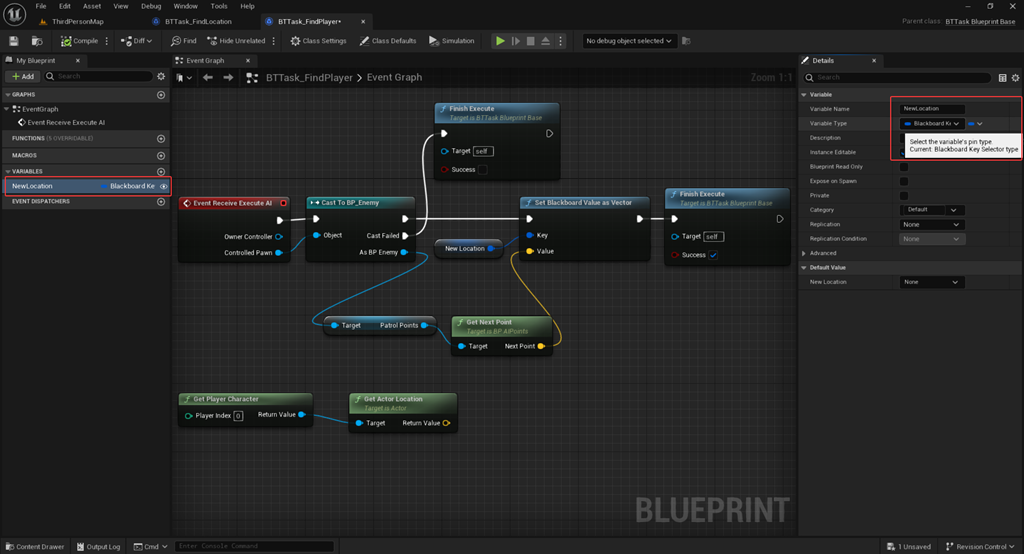
Task: Toggle Hide Unrelated nodes
Action: (x=236, y=41)
